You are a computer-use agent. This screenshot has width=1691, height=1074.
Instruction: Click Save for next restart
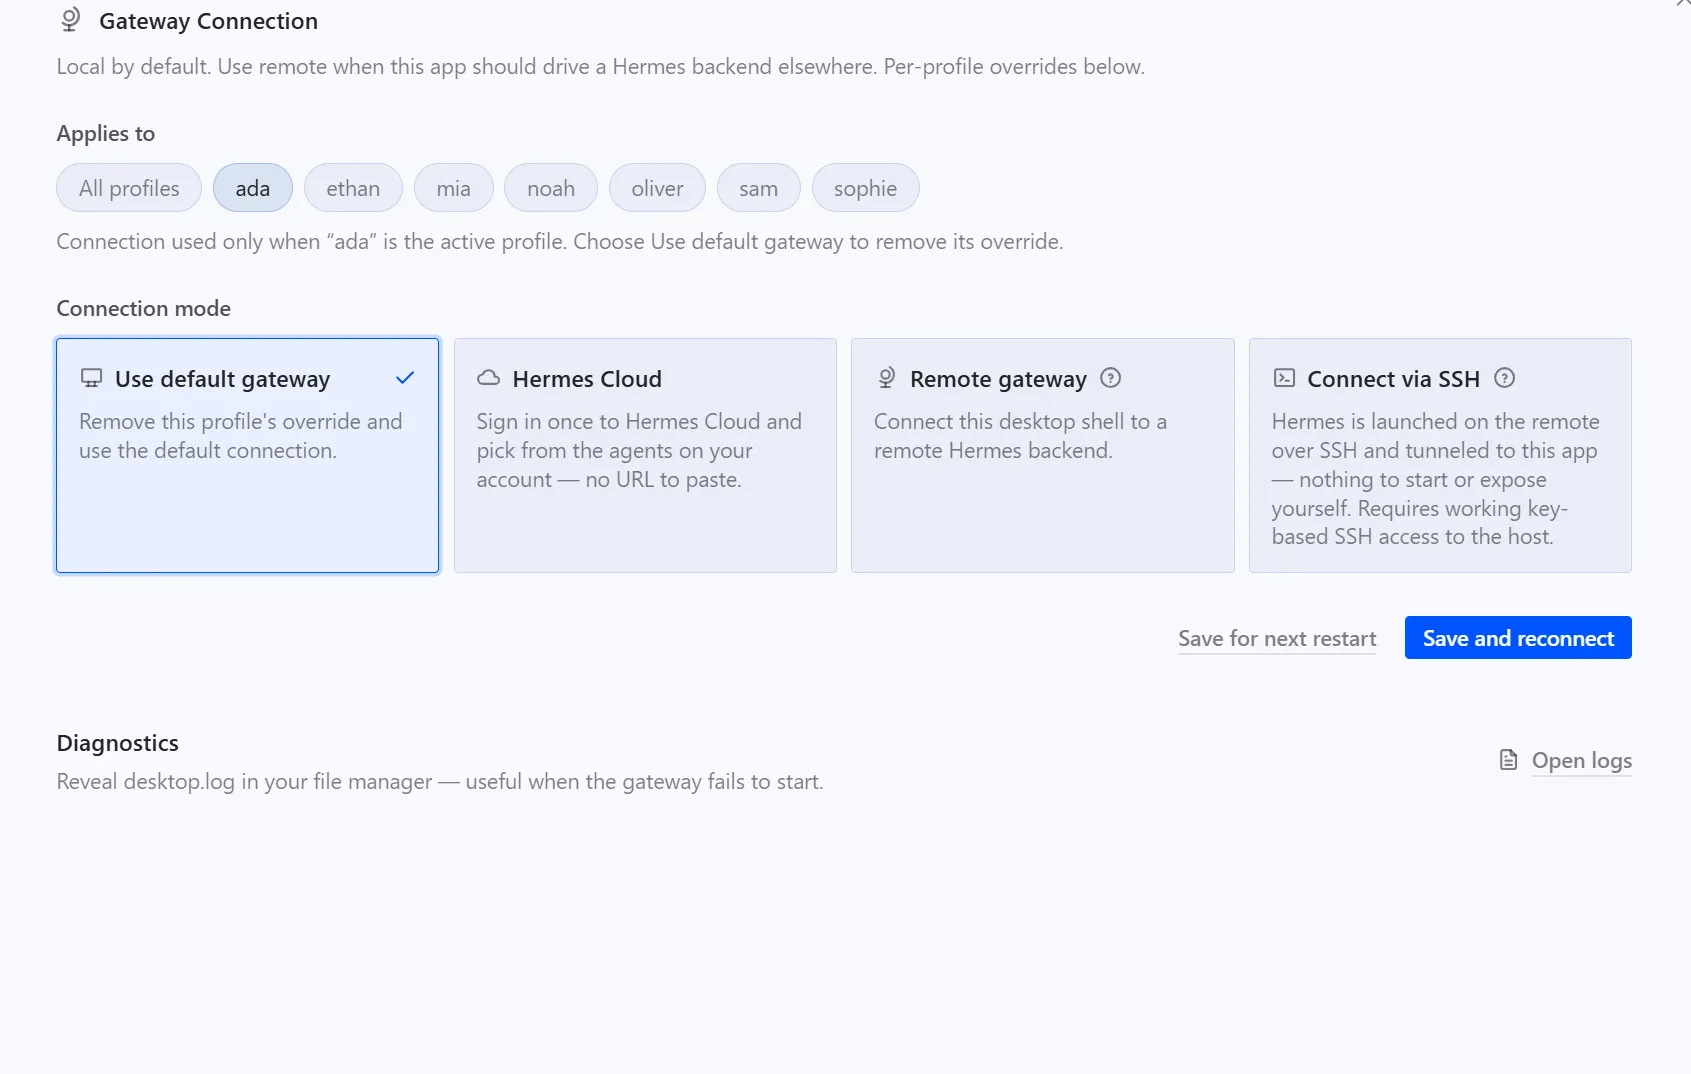1277,638
